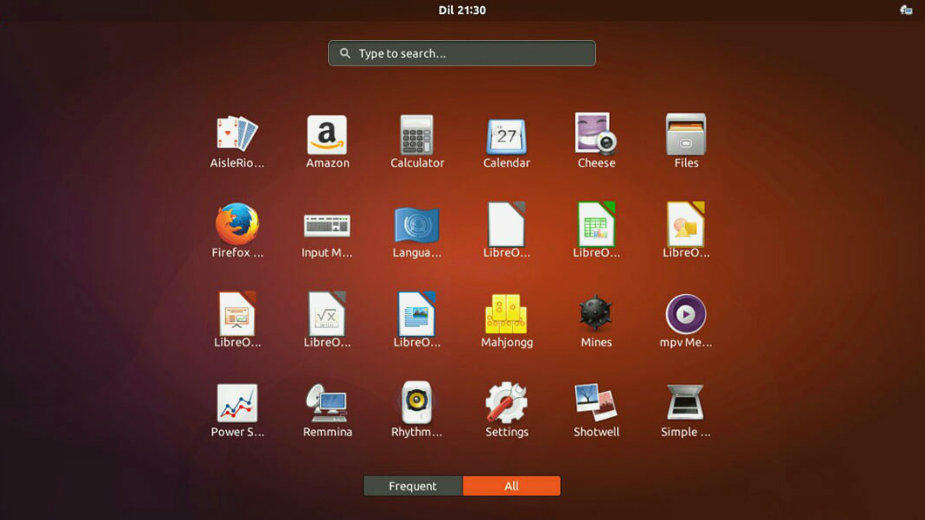Launch the Cheese webcam app

596,133
